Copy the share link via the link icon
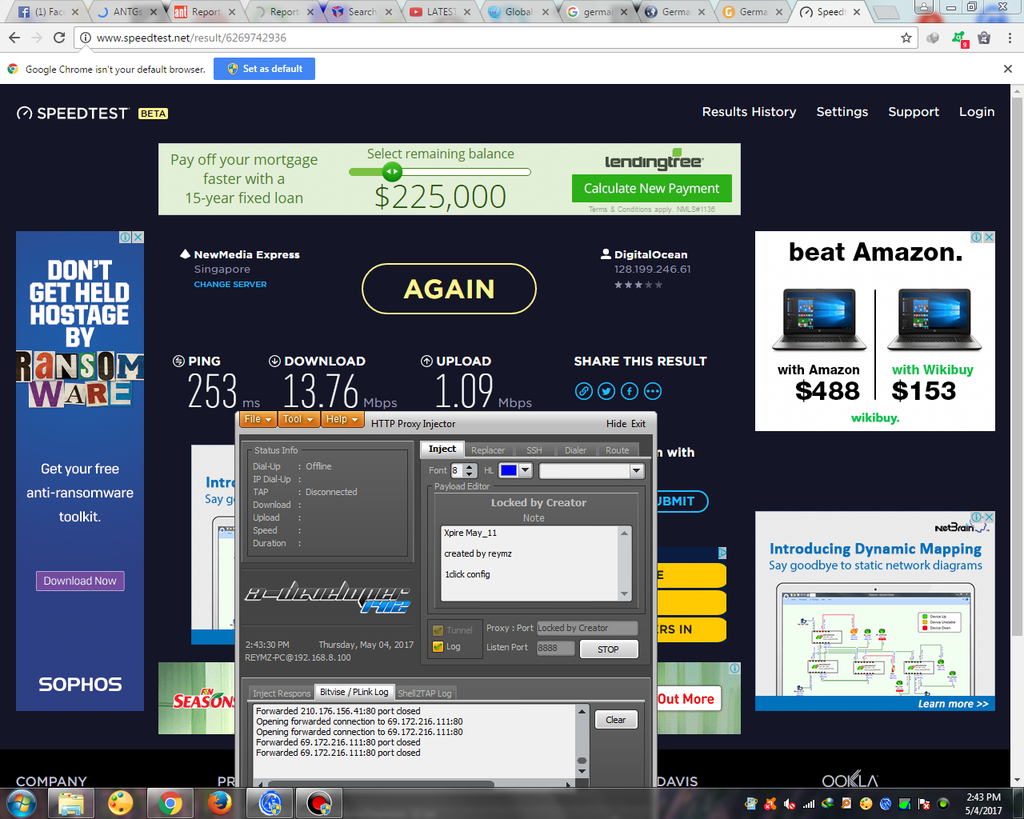Screen dimensions: 1024x819 point(584,391)
